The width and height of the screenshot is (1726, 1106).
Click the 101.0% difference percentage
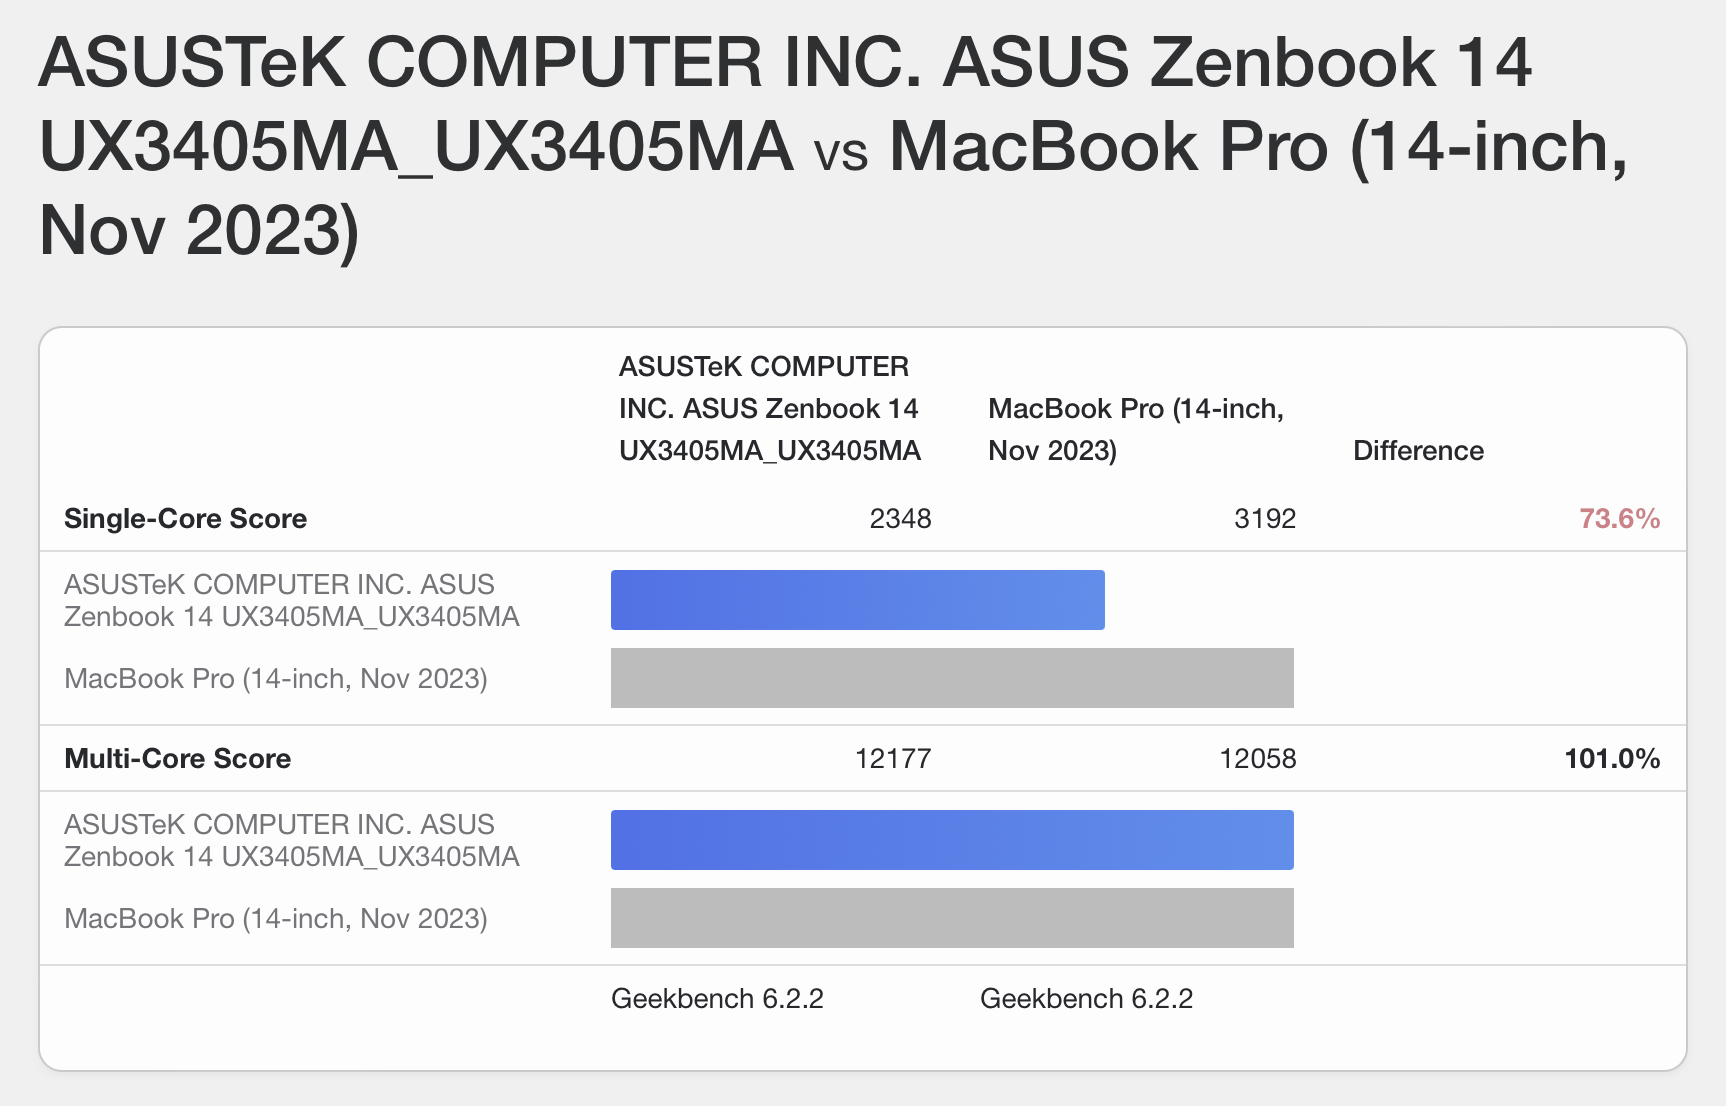point(1612,759)
